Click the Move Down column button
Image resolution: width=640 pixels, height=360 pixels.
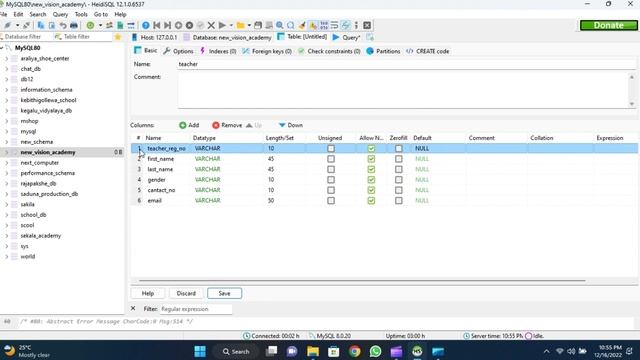click(x=291, y=125)
